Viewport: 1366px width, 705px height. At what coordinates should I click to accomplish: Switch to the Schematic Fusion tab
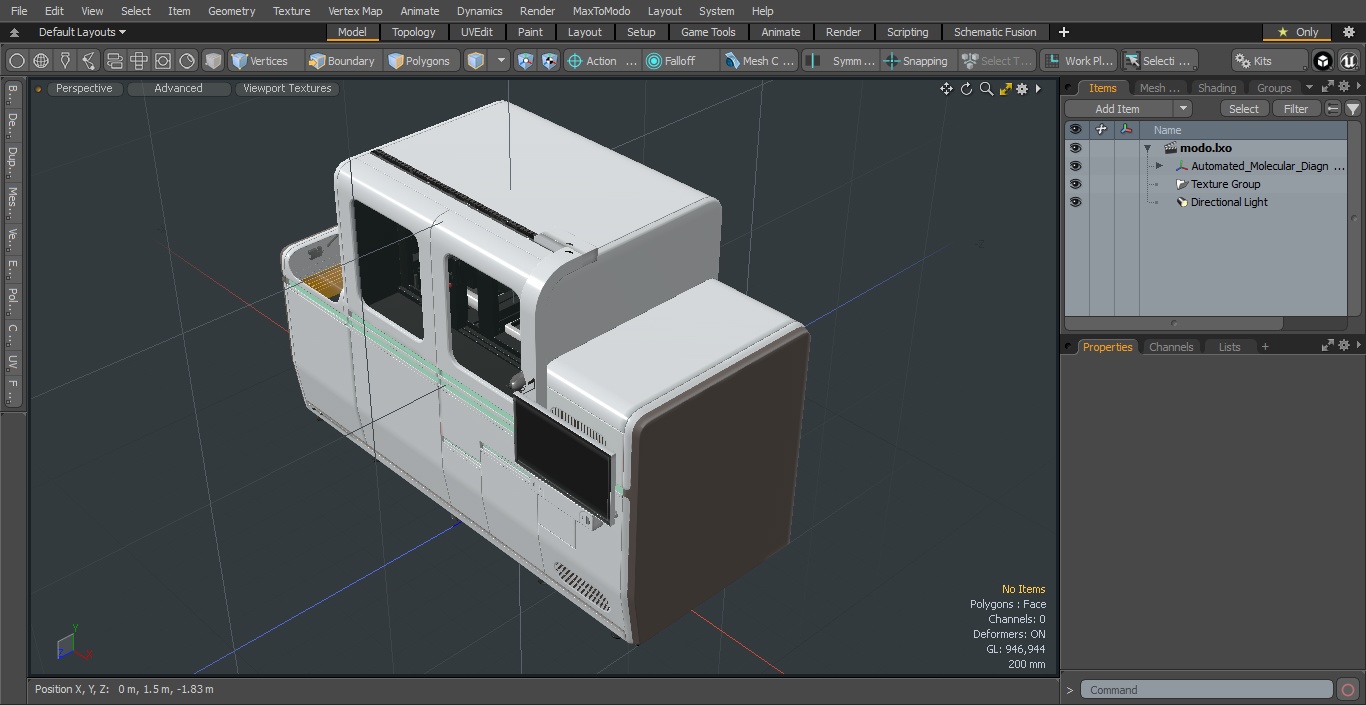point(995,32)
